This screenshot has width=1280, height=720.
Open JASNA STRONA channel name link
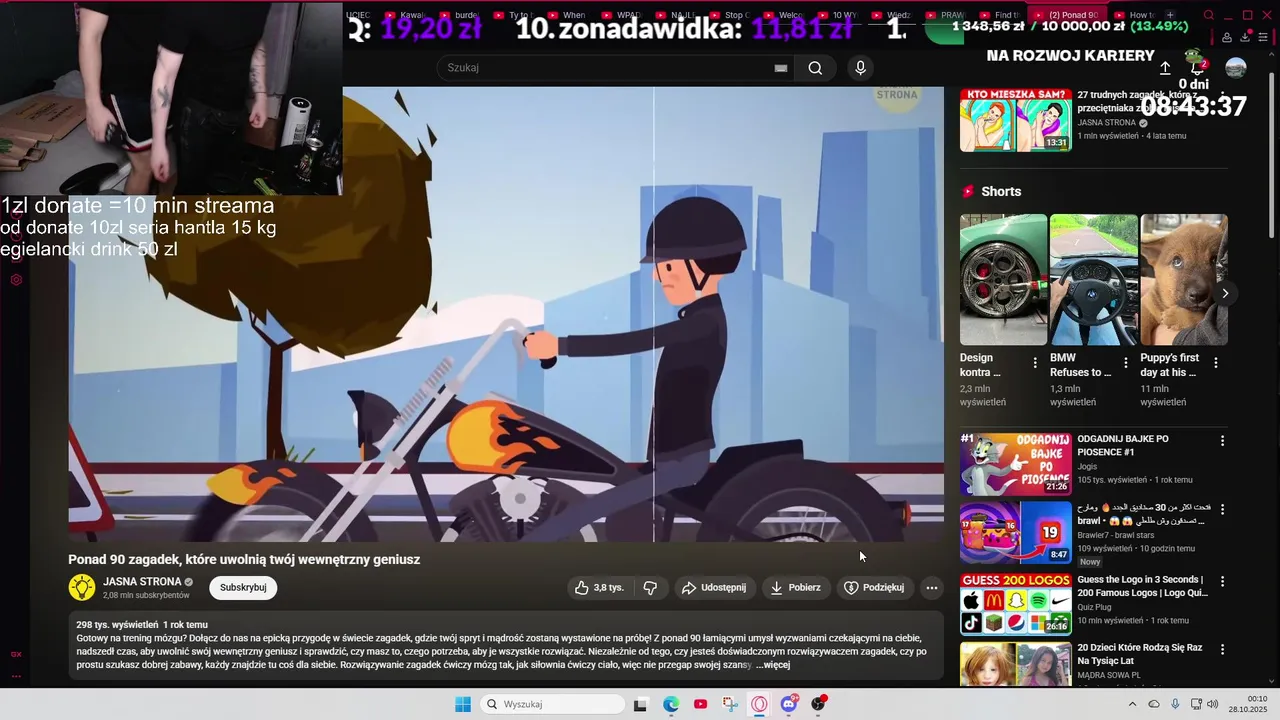click(x=142, y=582)
